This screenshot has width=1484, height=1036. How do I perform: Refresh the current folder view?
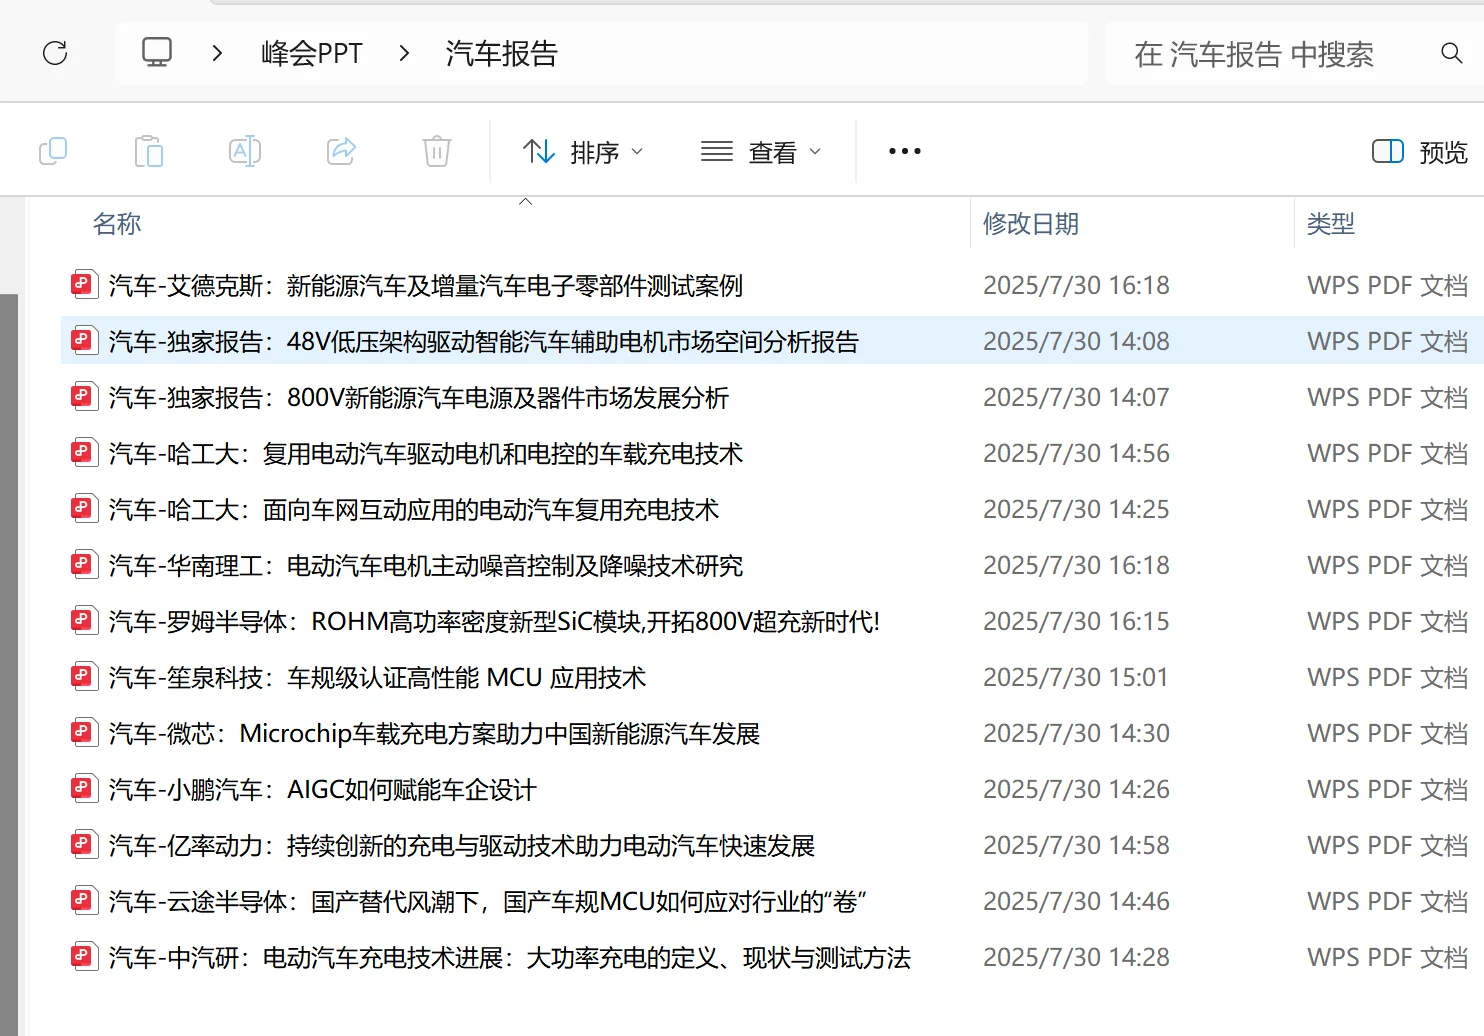[55, 53]
